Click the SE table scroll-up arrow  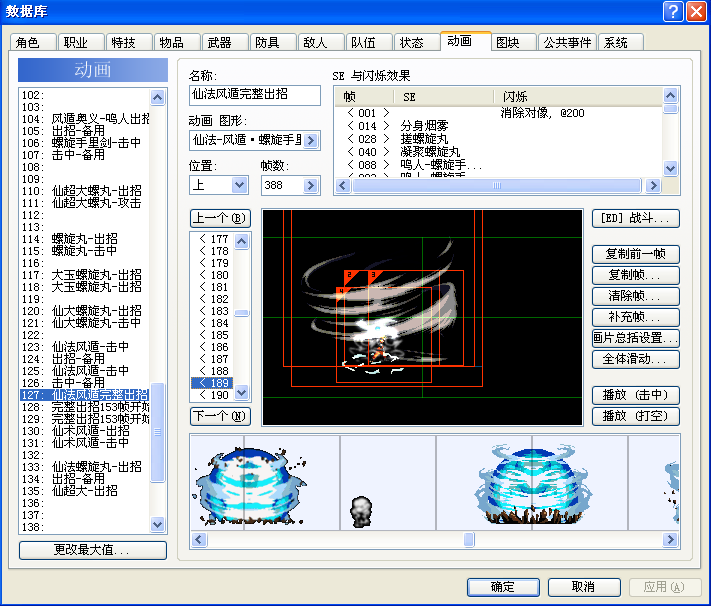[x=670, y=95]
